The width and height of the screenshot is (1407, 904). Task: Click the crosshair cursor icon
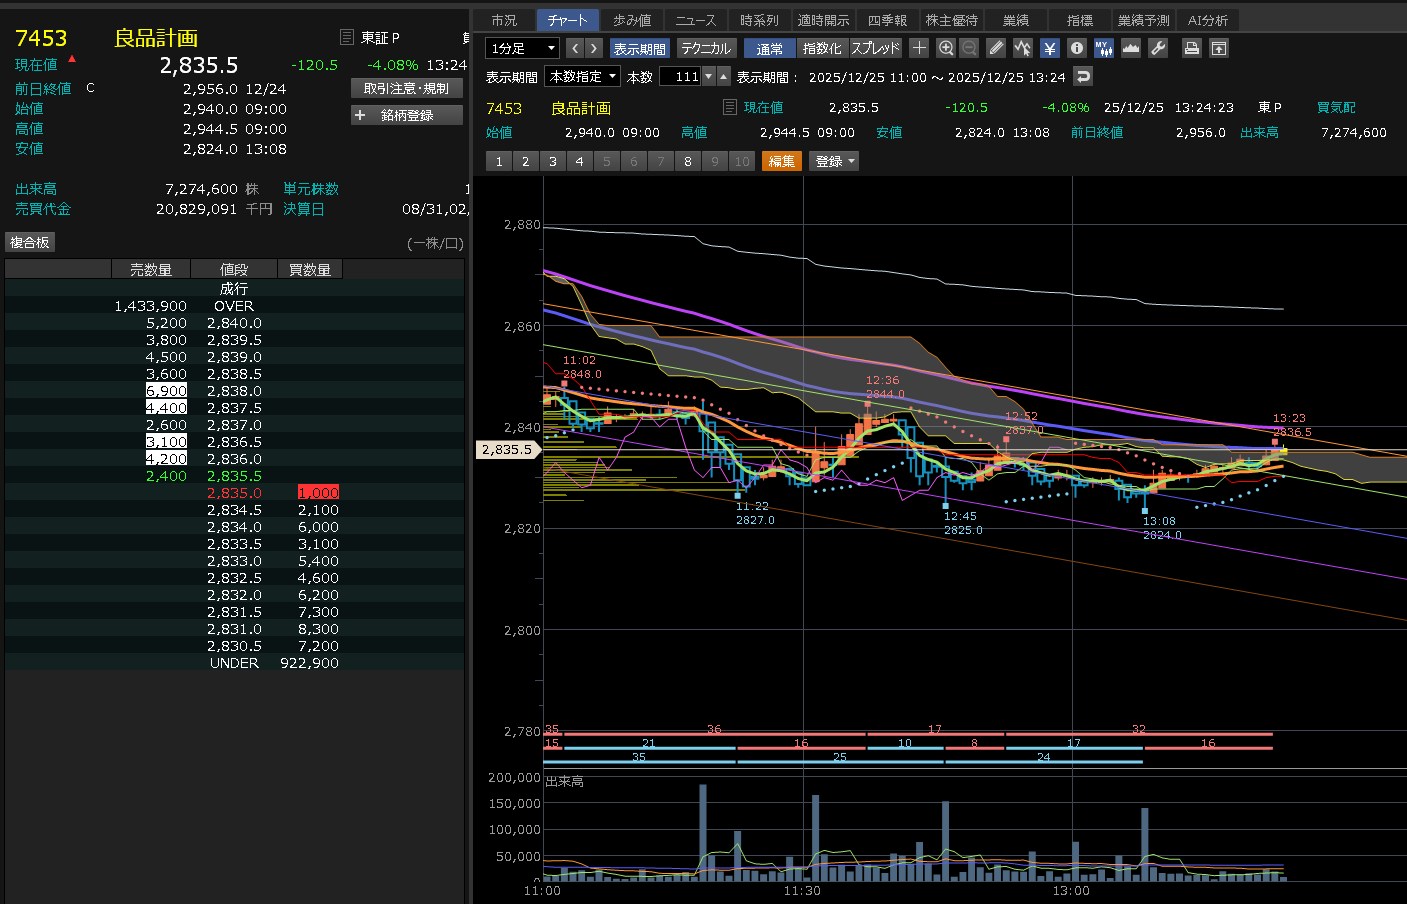point(919,48)
